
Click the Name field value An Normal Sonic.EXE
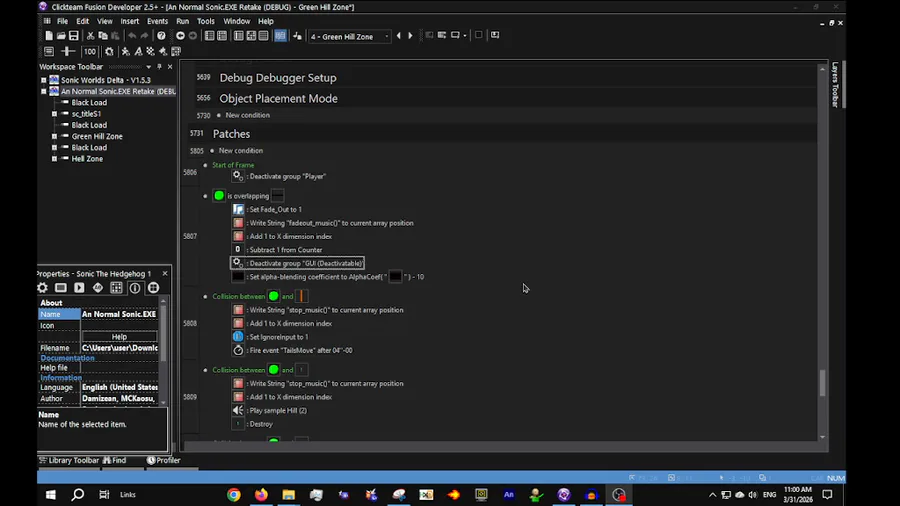[x=119, y=314]
